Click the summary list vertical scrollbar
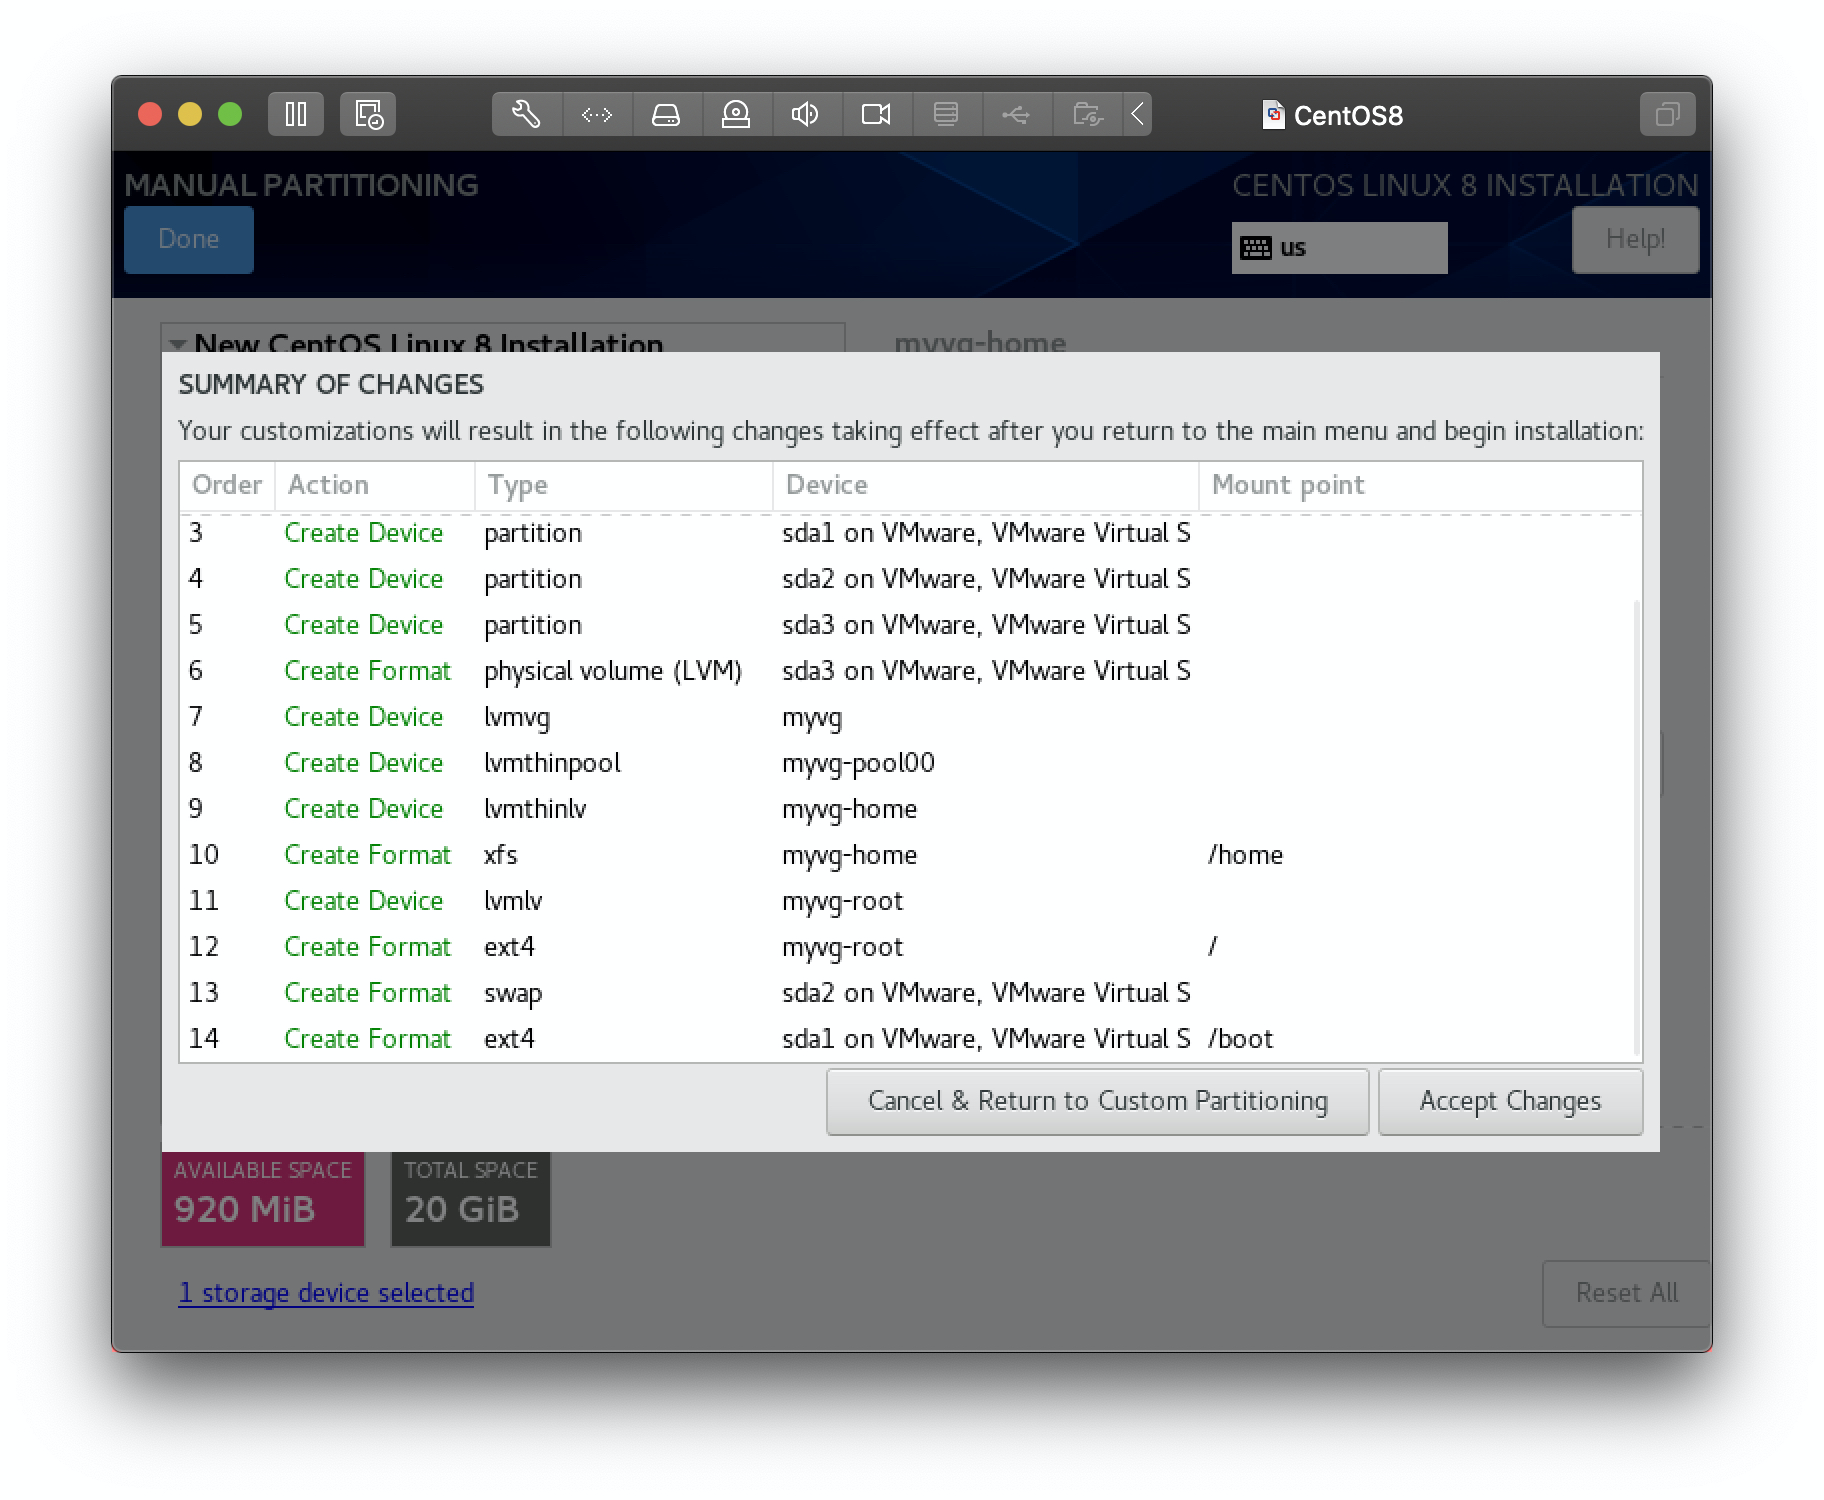This screenshot has width=1824, height=1500. click(1636, 826)
